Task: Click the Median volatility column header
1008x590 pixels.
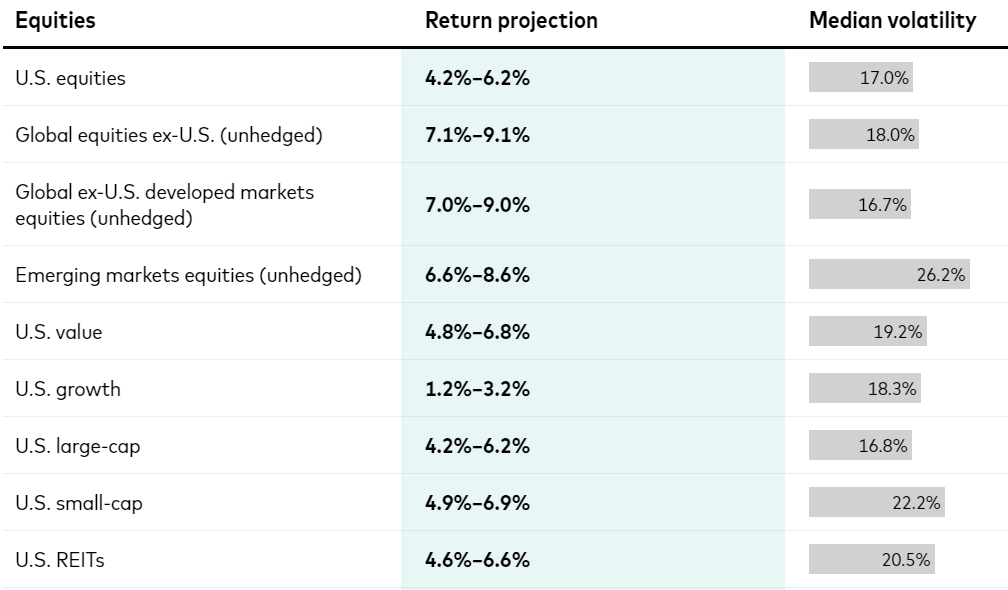Action: [892, 21]
